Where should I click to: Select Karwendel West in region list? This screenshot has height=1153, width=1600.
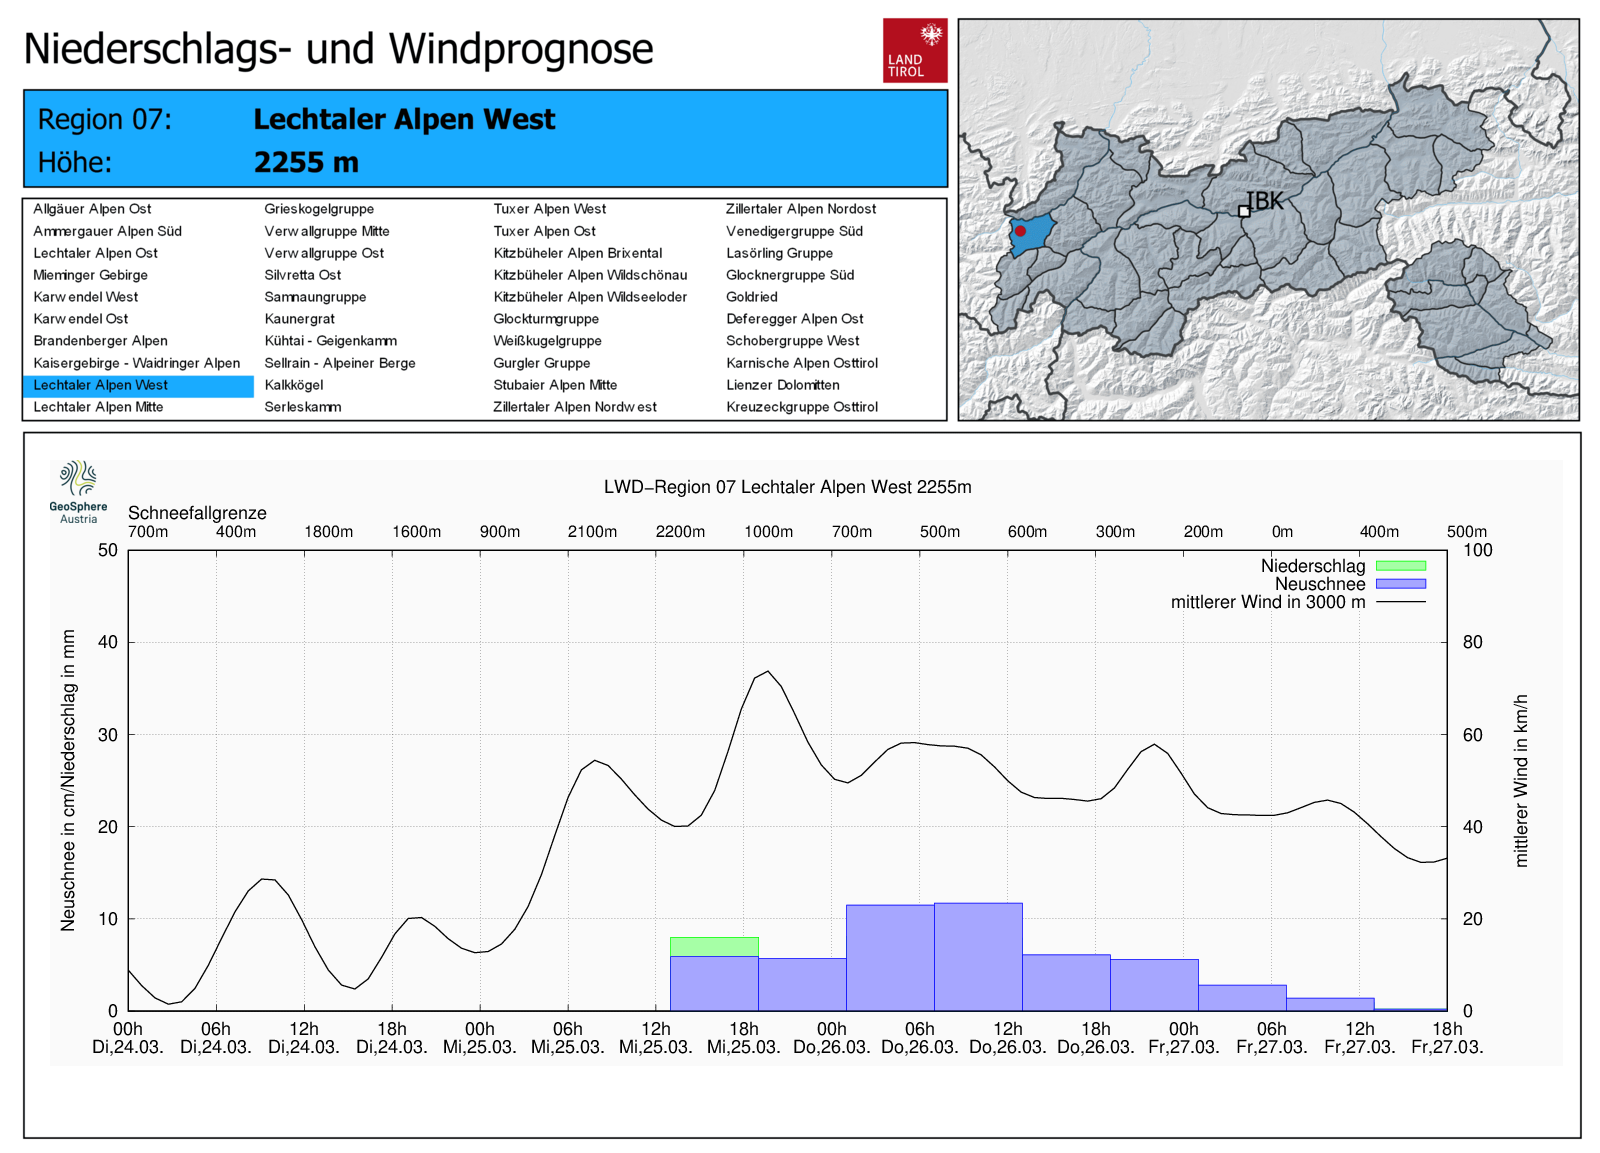86,297
